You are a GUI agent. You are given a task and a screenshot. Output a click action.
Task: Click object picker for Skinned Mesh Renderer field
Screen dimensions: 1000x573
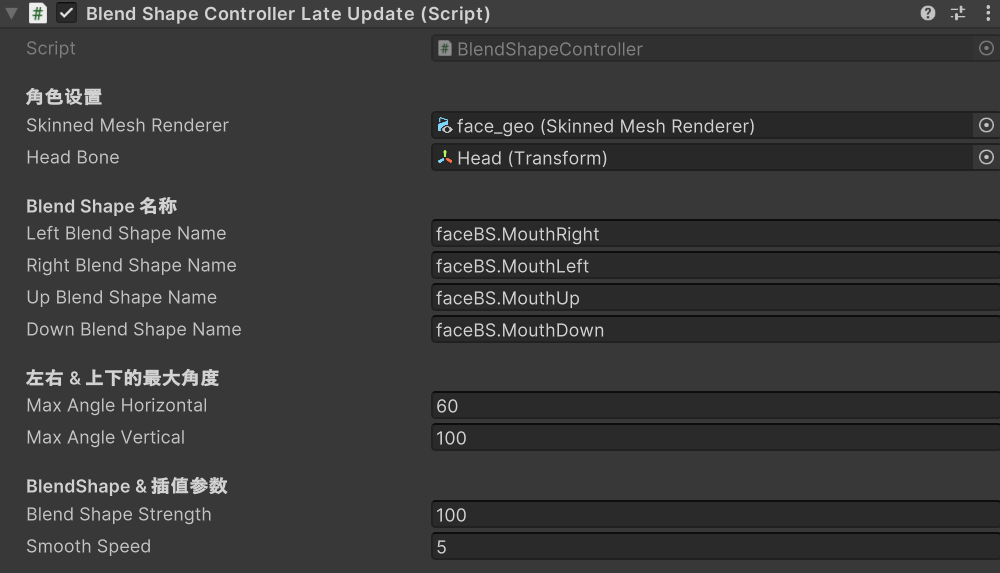(x=986, y=125)
